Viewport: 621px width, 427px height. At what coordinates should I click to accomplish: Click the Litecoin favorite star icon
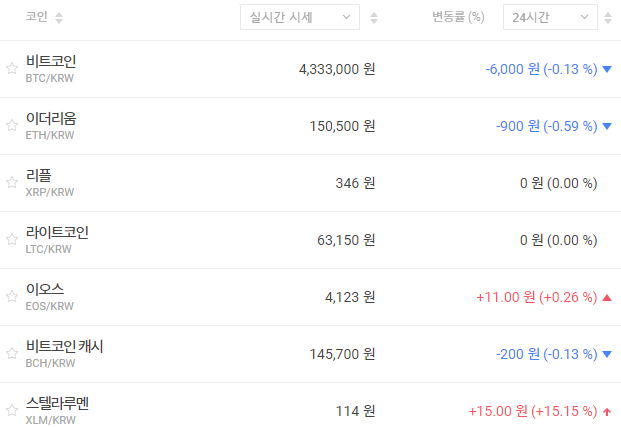[12, 240]
